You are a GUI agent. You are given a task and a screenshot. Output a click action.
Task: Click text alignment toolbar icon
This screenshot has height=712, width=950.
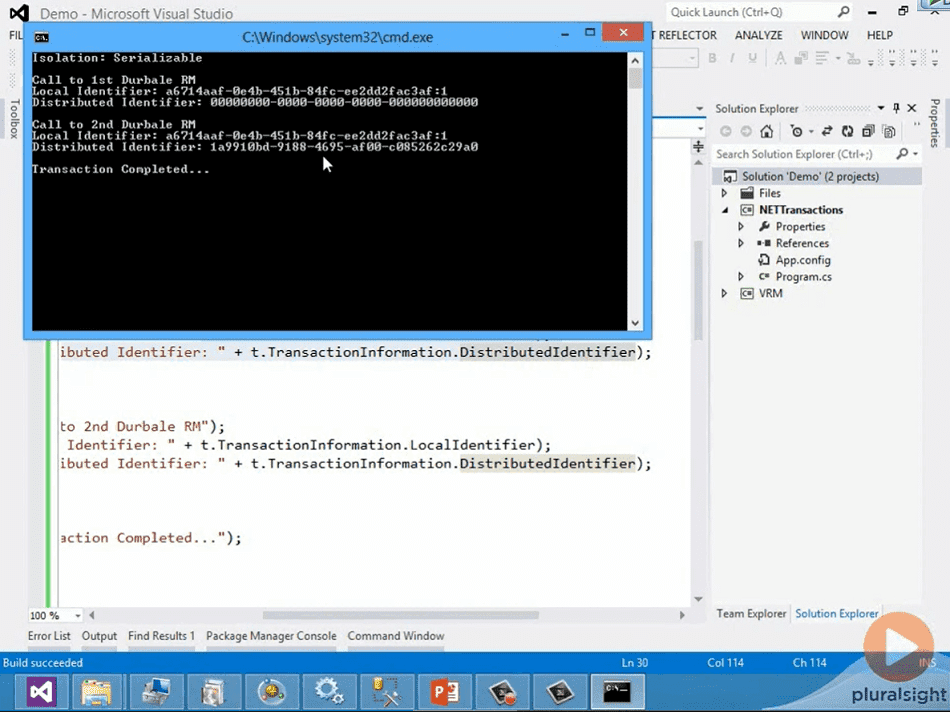[x=822, y=58]
